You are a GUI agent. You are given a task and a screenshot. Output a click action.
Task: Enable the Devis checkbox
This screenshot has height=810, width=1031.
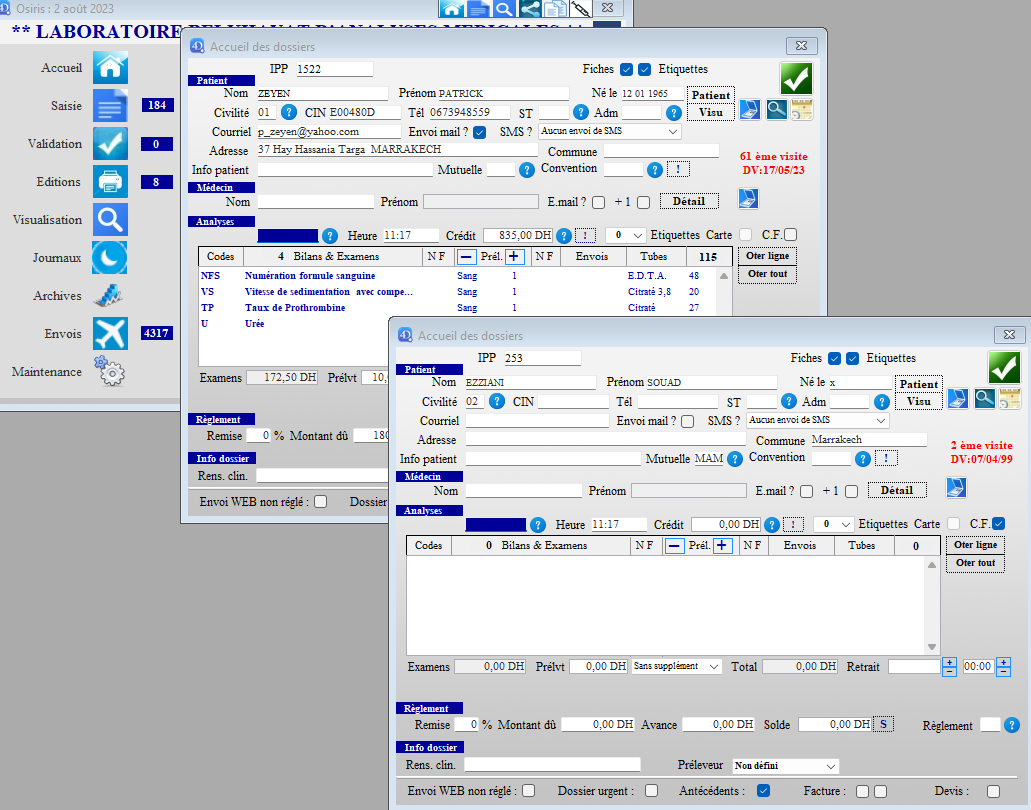(993, 790)
